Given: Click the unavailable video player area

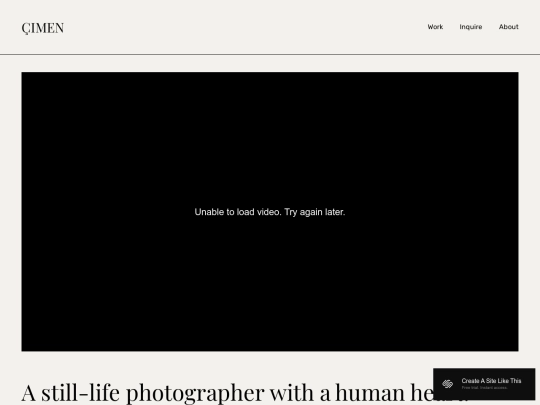Looking at the screenshot, I should tap(270, 211).
